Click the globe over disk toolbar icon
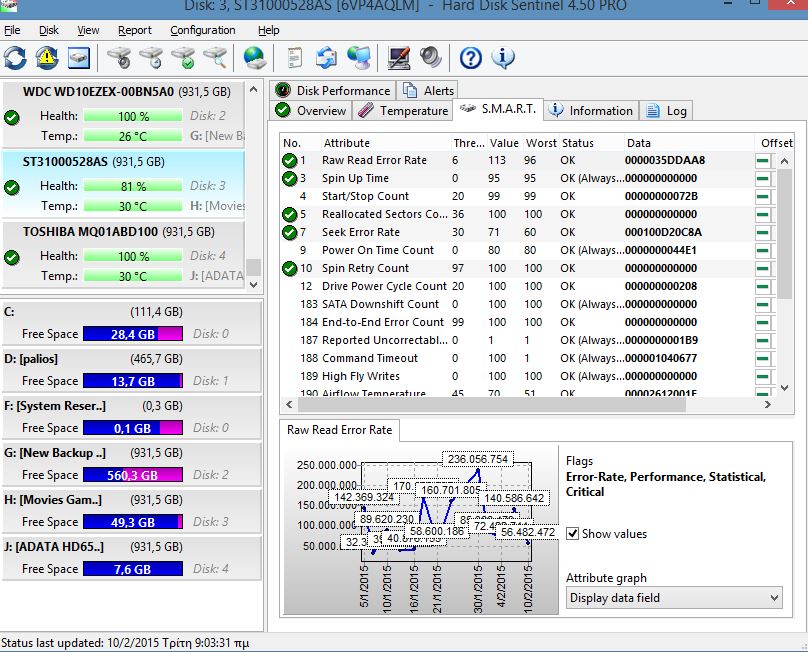The height and width of the screenshot is (652, 808). [254, 57]
